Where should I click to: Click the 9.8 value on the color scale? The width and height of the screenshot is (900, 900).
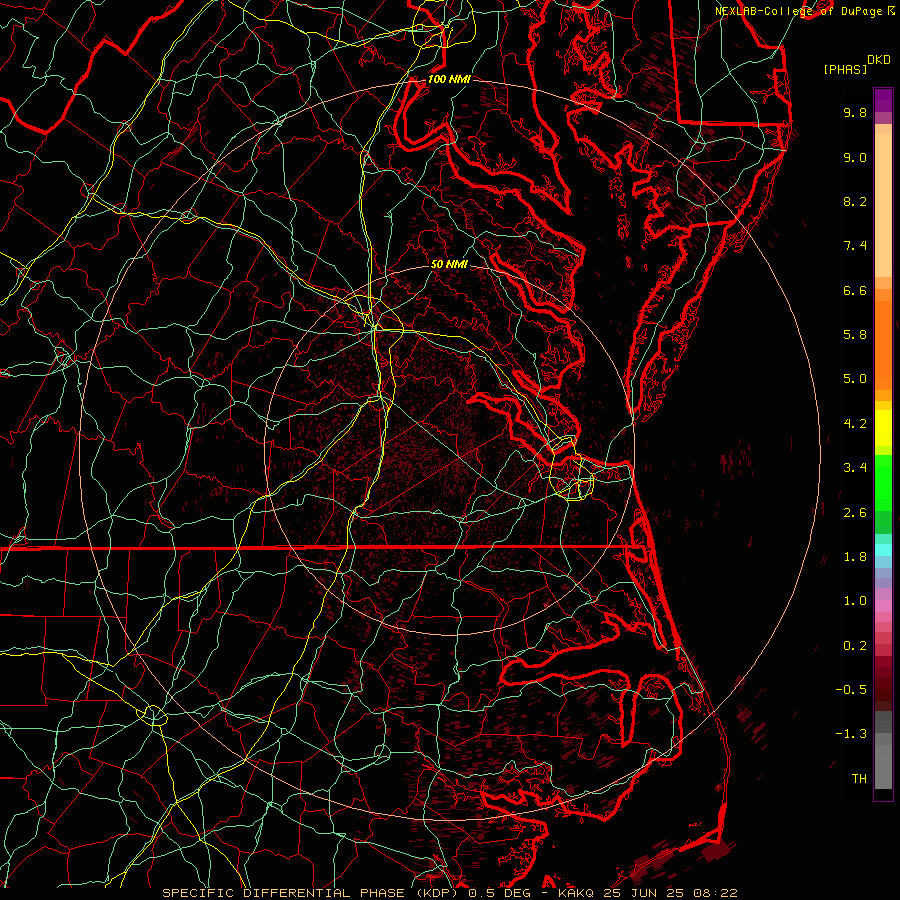pos(855,112)
